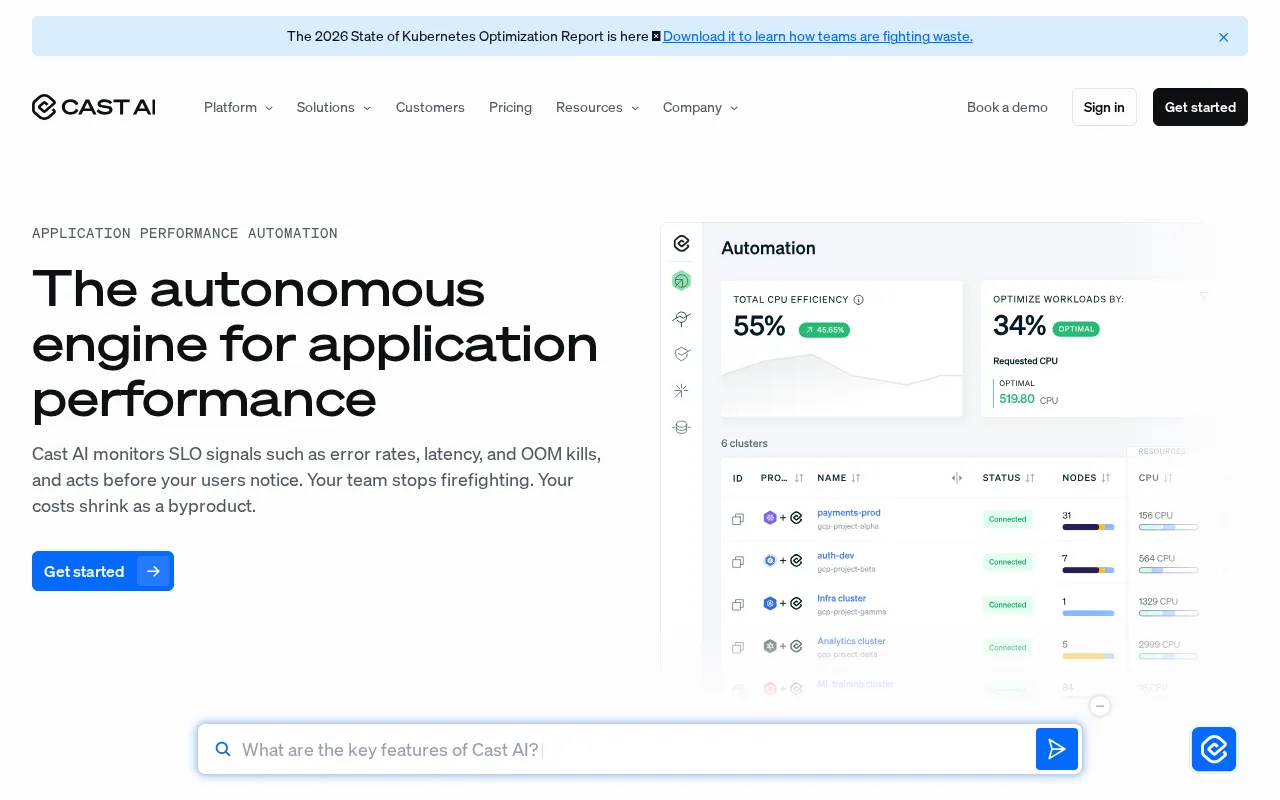Select green hexagon cluster icon in sidebar
The width and height of the screenshot is (1280, 800).
tap(681, 281)
